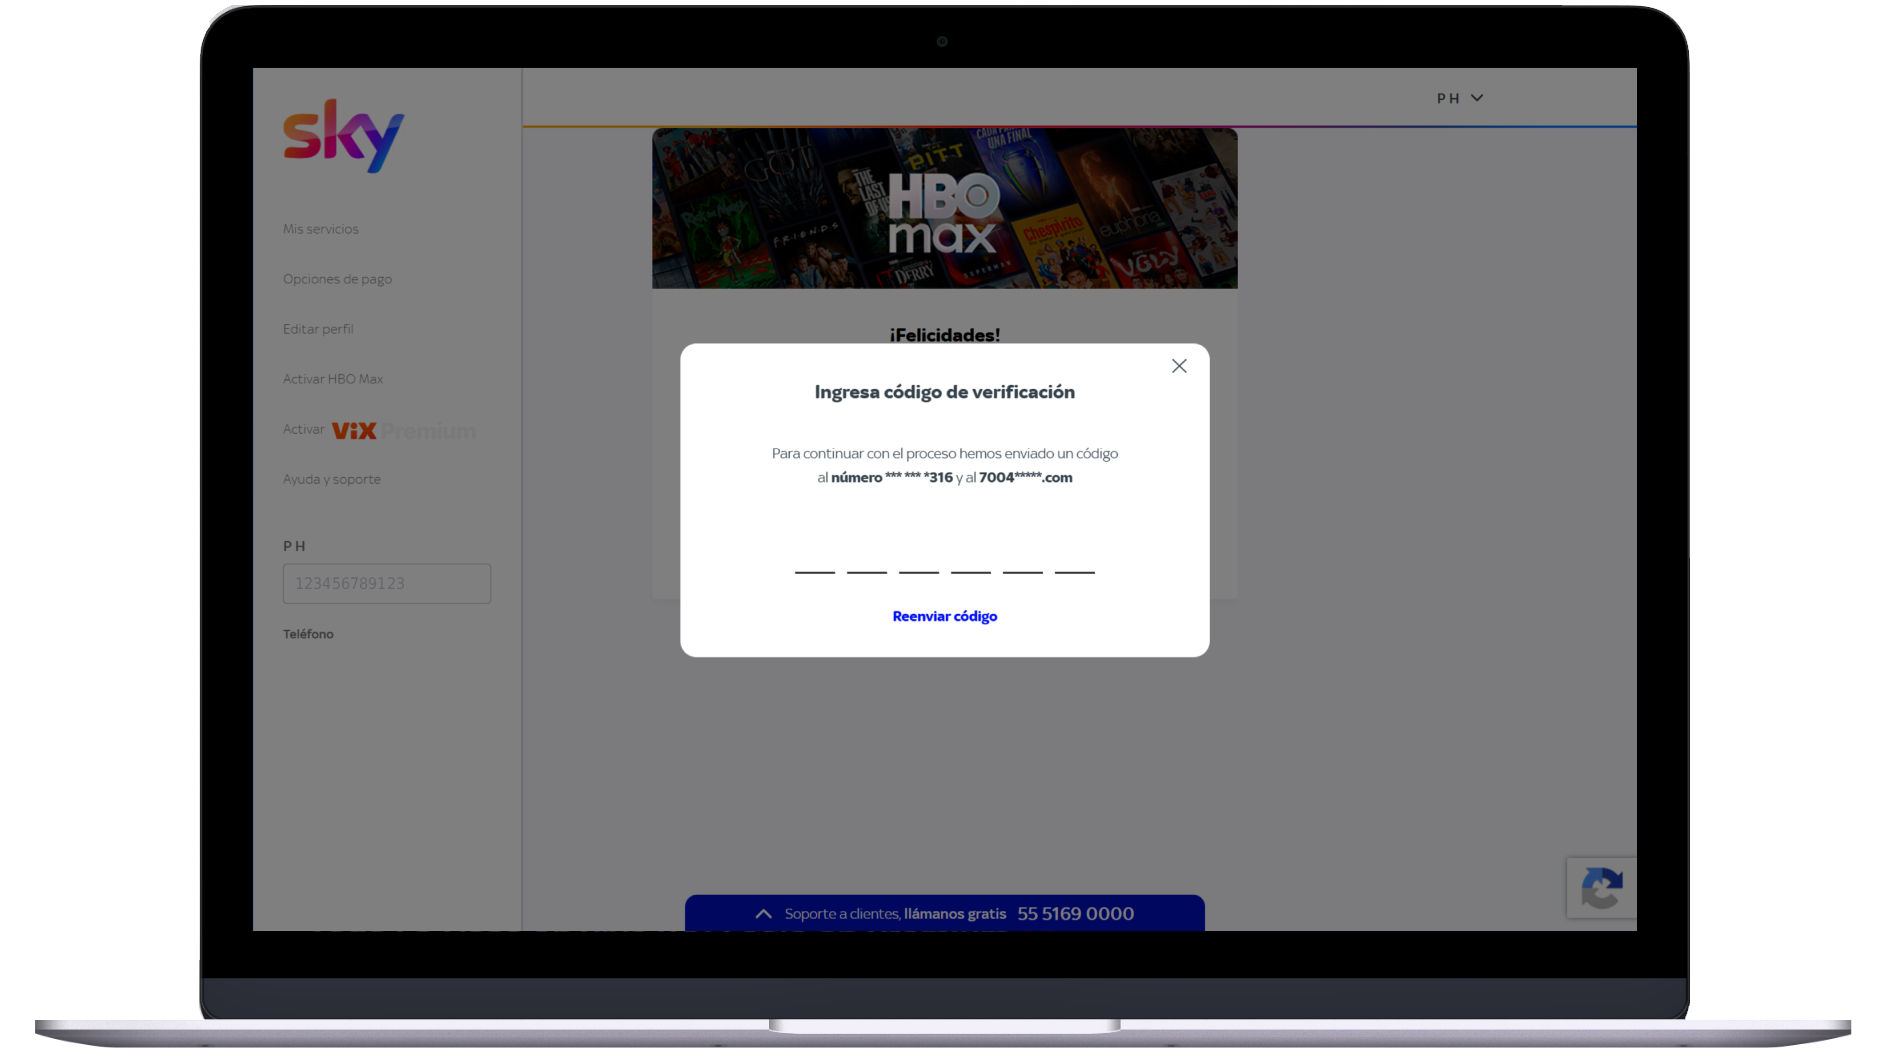
Task: Open Activar HBO Max in the sidebar
Action: (x=333, y=379)
